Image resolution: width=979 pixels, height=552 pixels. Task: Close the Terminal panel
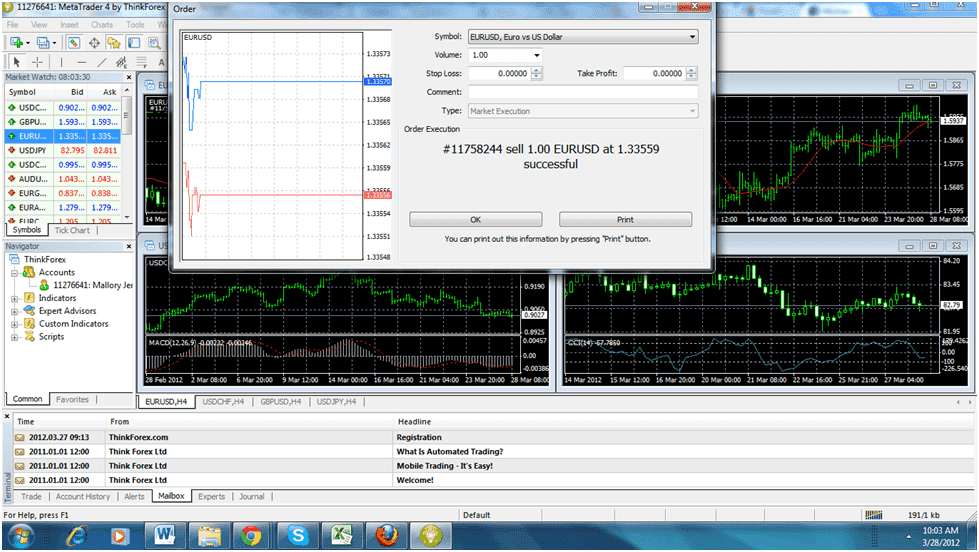click(x=7, y=416)
